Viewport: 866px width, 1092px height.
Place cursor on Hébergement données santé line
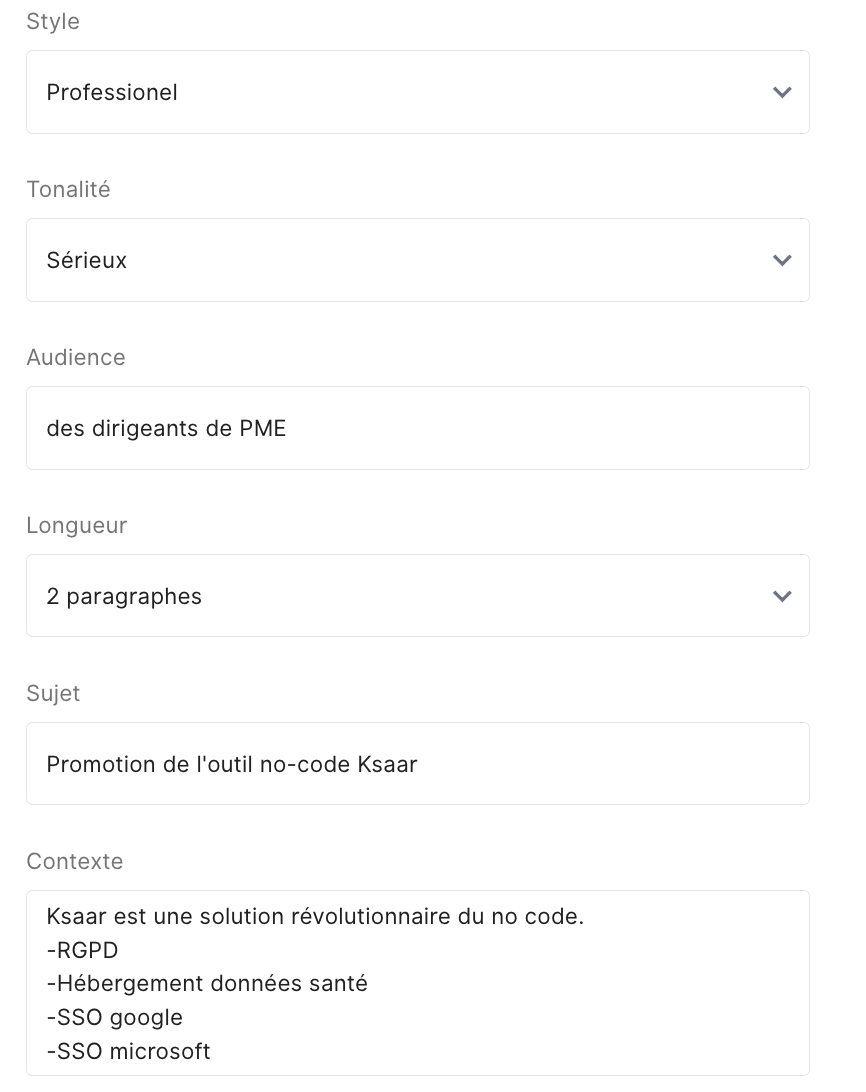208,984
